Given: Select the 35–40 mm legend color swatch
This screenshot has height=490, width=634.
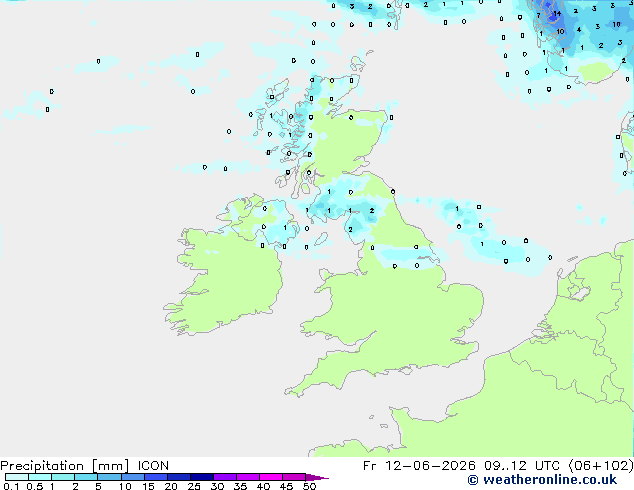Looking at the screenshot, I should click(248, 477).
